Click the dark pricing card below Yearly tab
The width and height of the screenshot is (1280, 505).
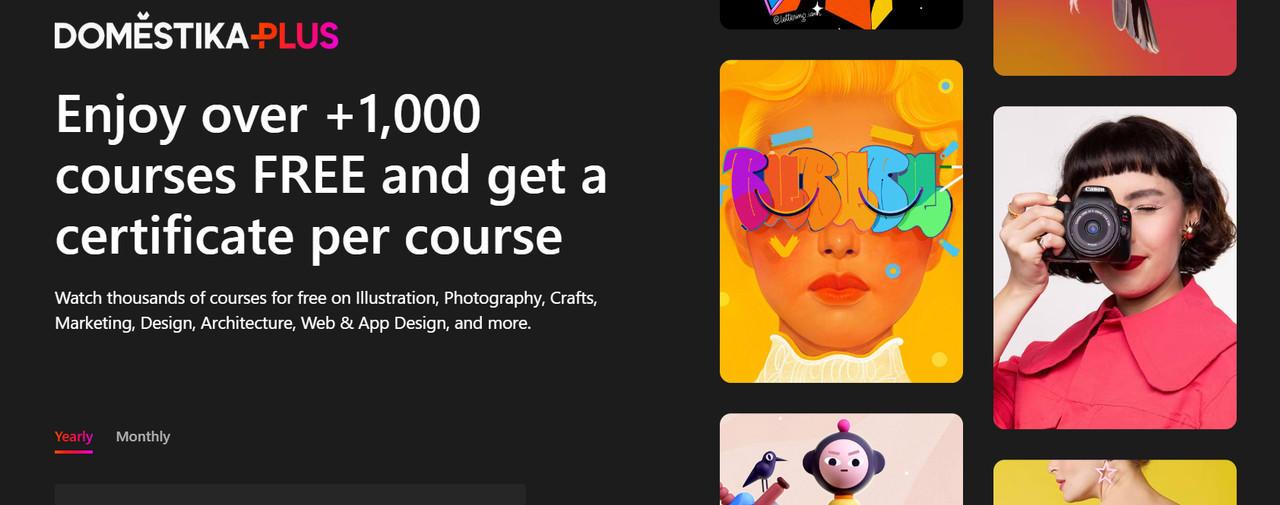click(x=290, y=494)
